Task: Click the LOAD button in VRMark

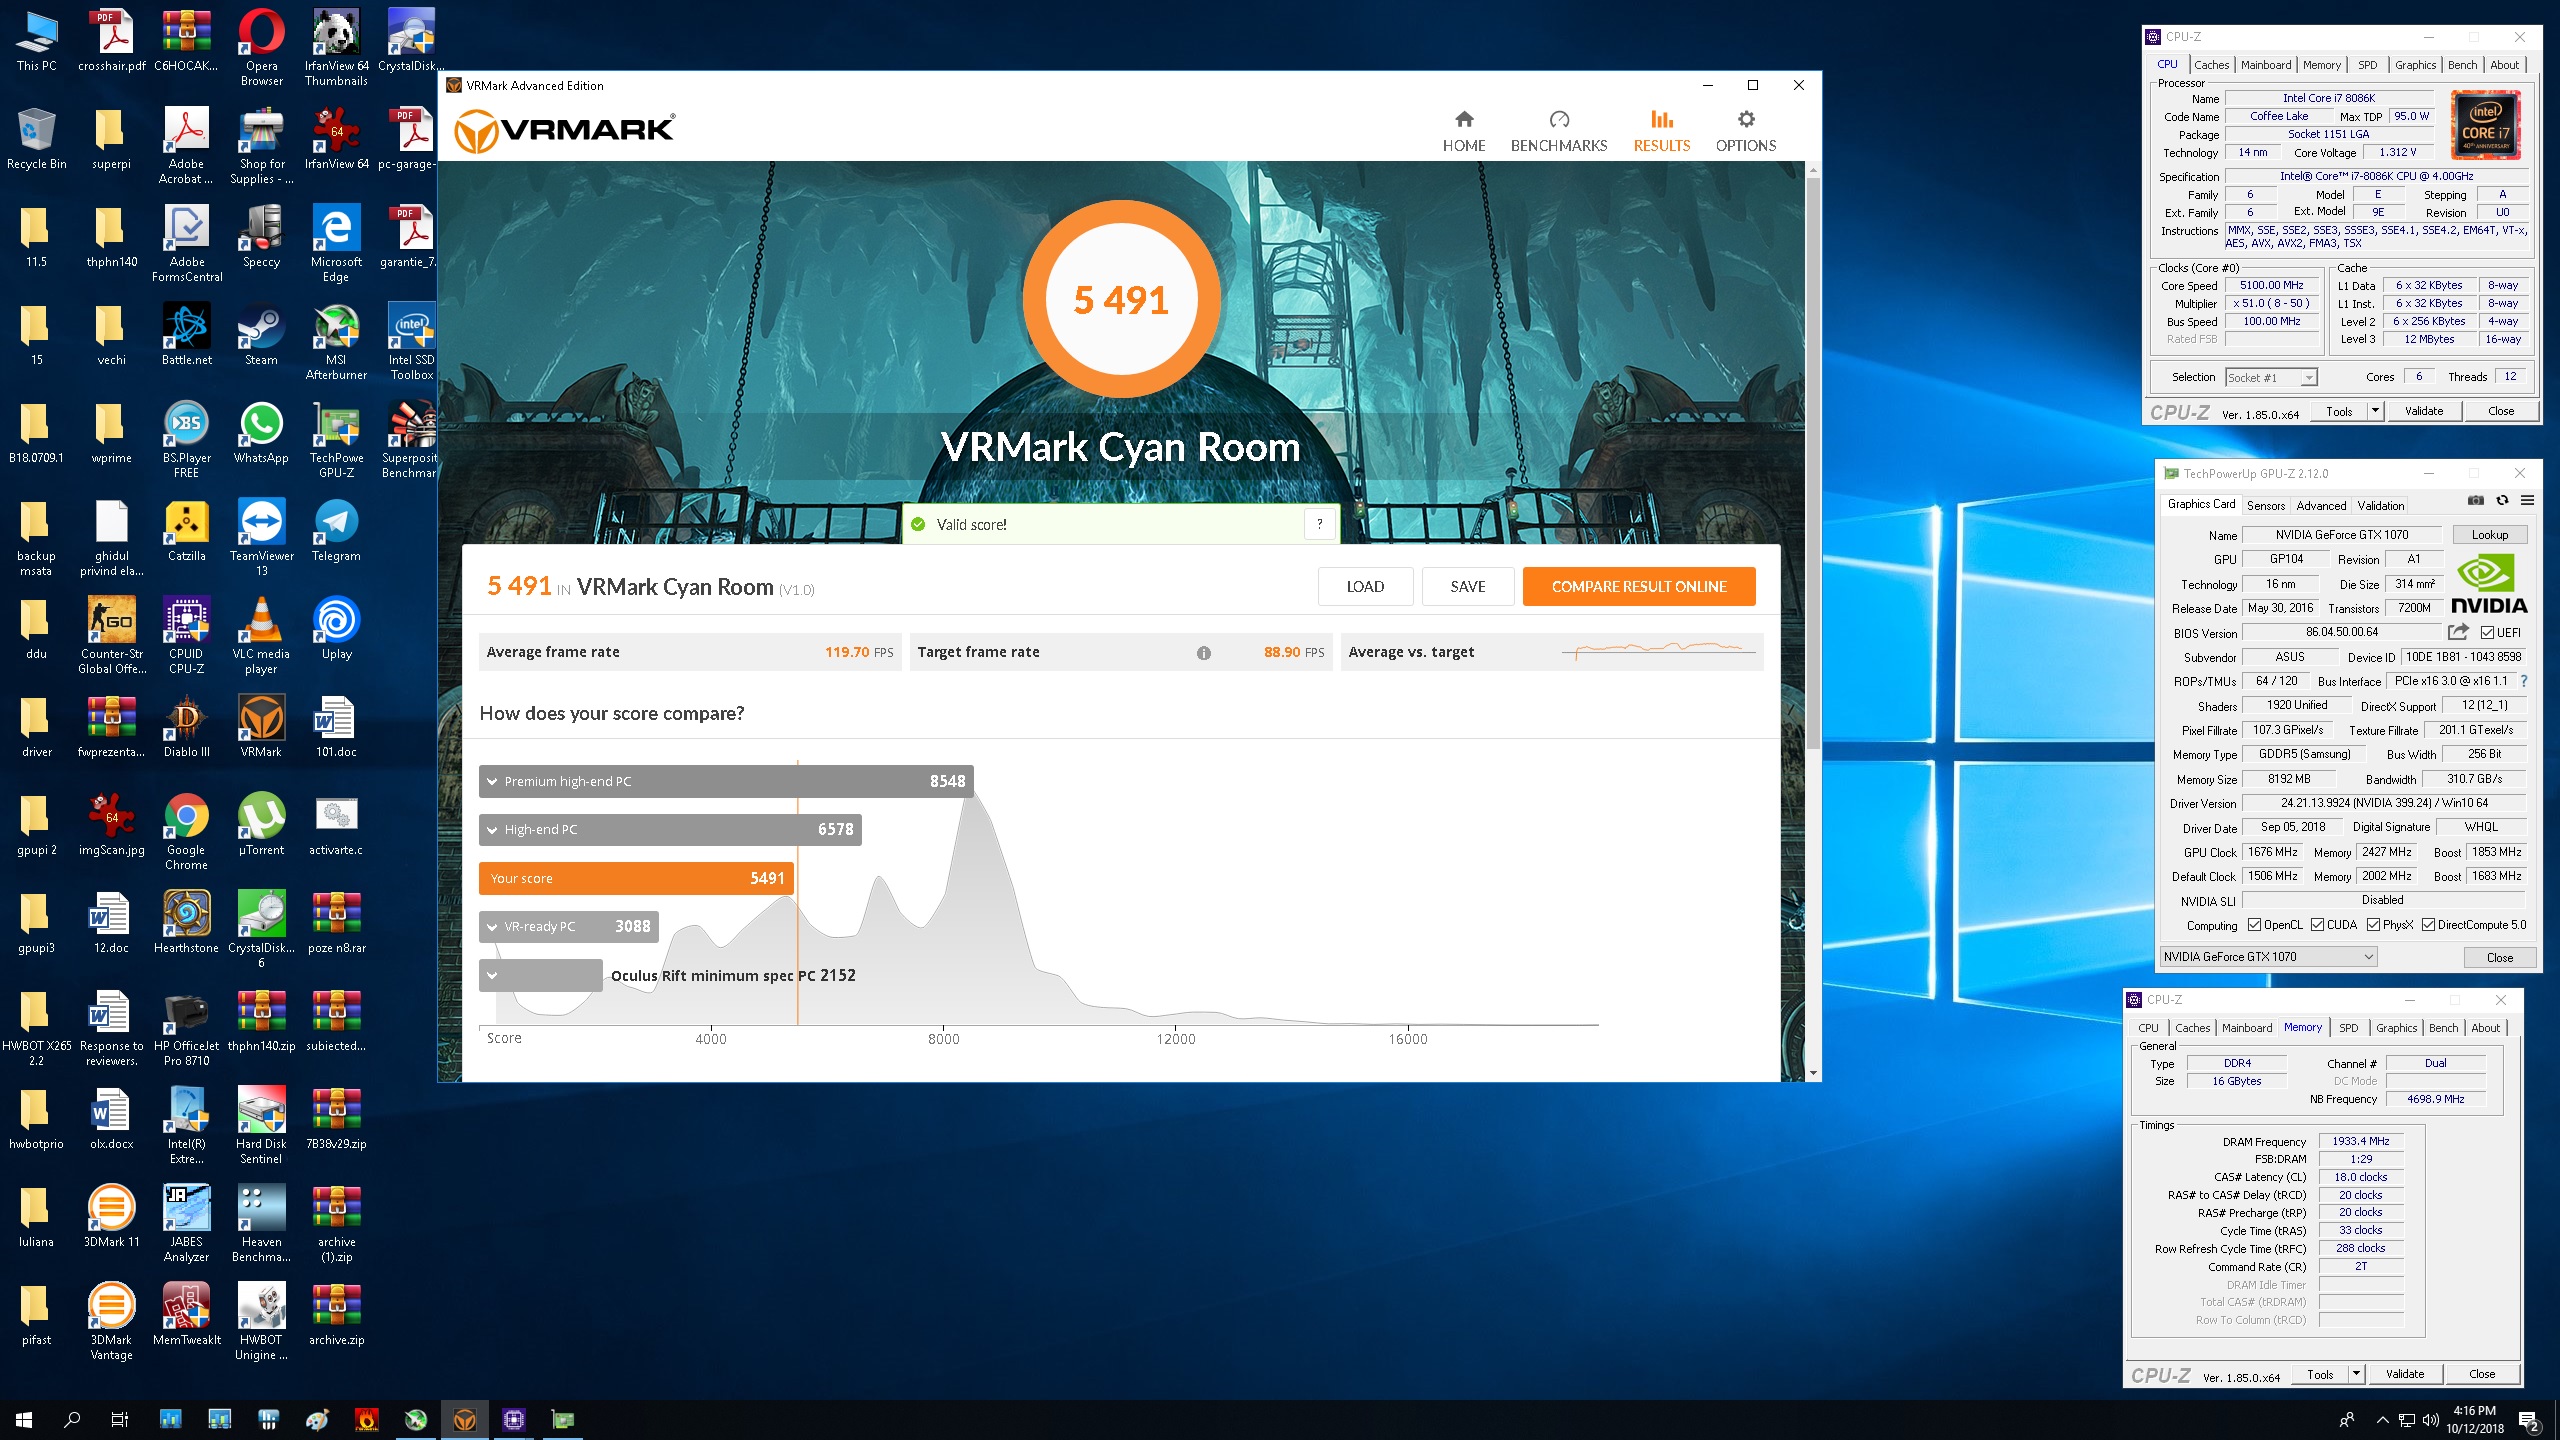Action: click(1365, 587)
